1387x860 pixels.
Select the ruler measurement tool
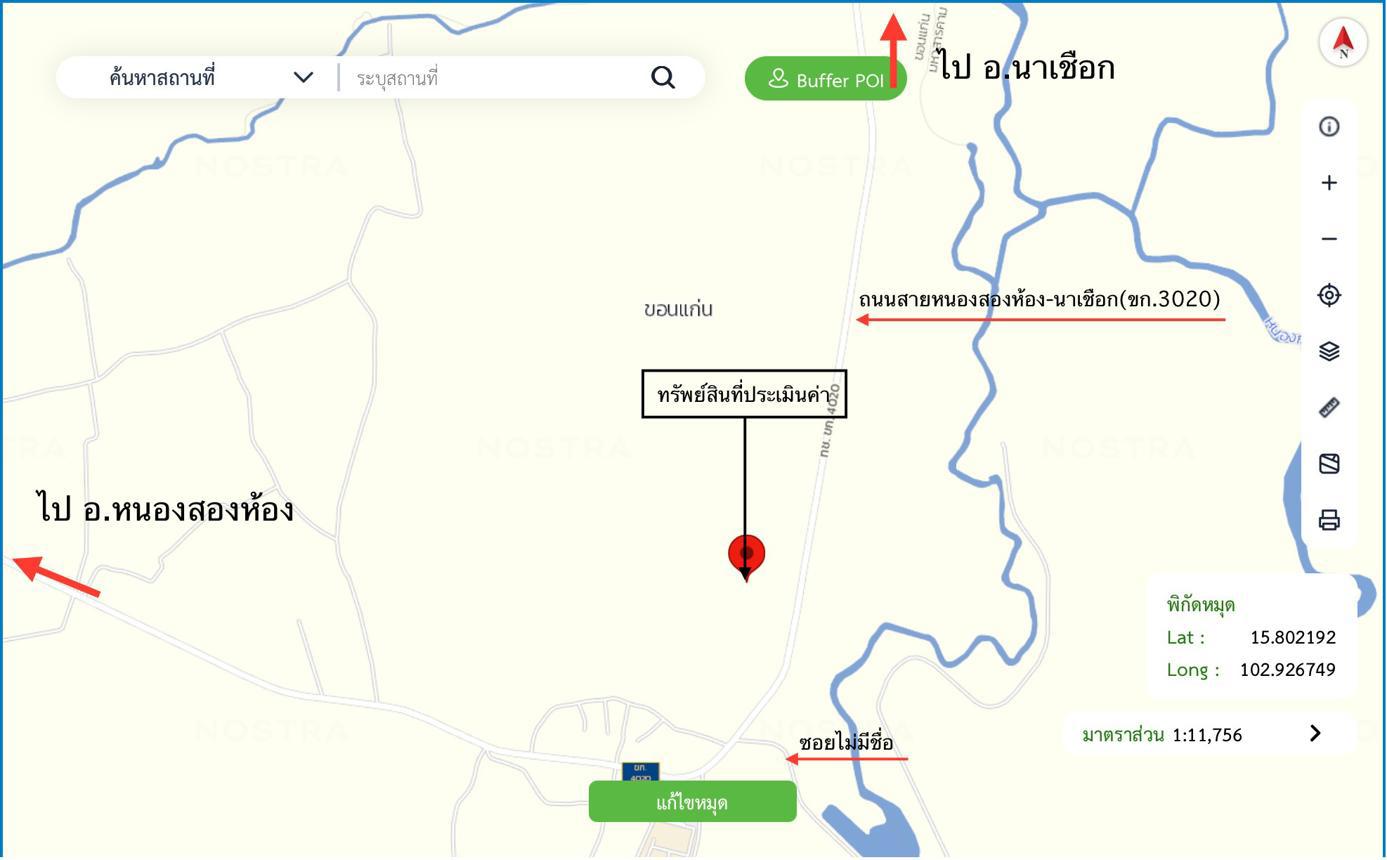tap(1329, 407)
